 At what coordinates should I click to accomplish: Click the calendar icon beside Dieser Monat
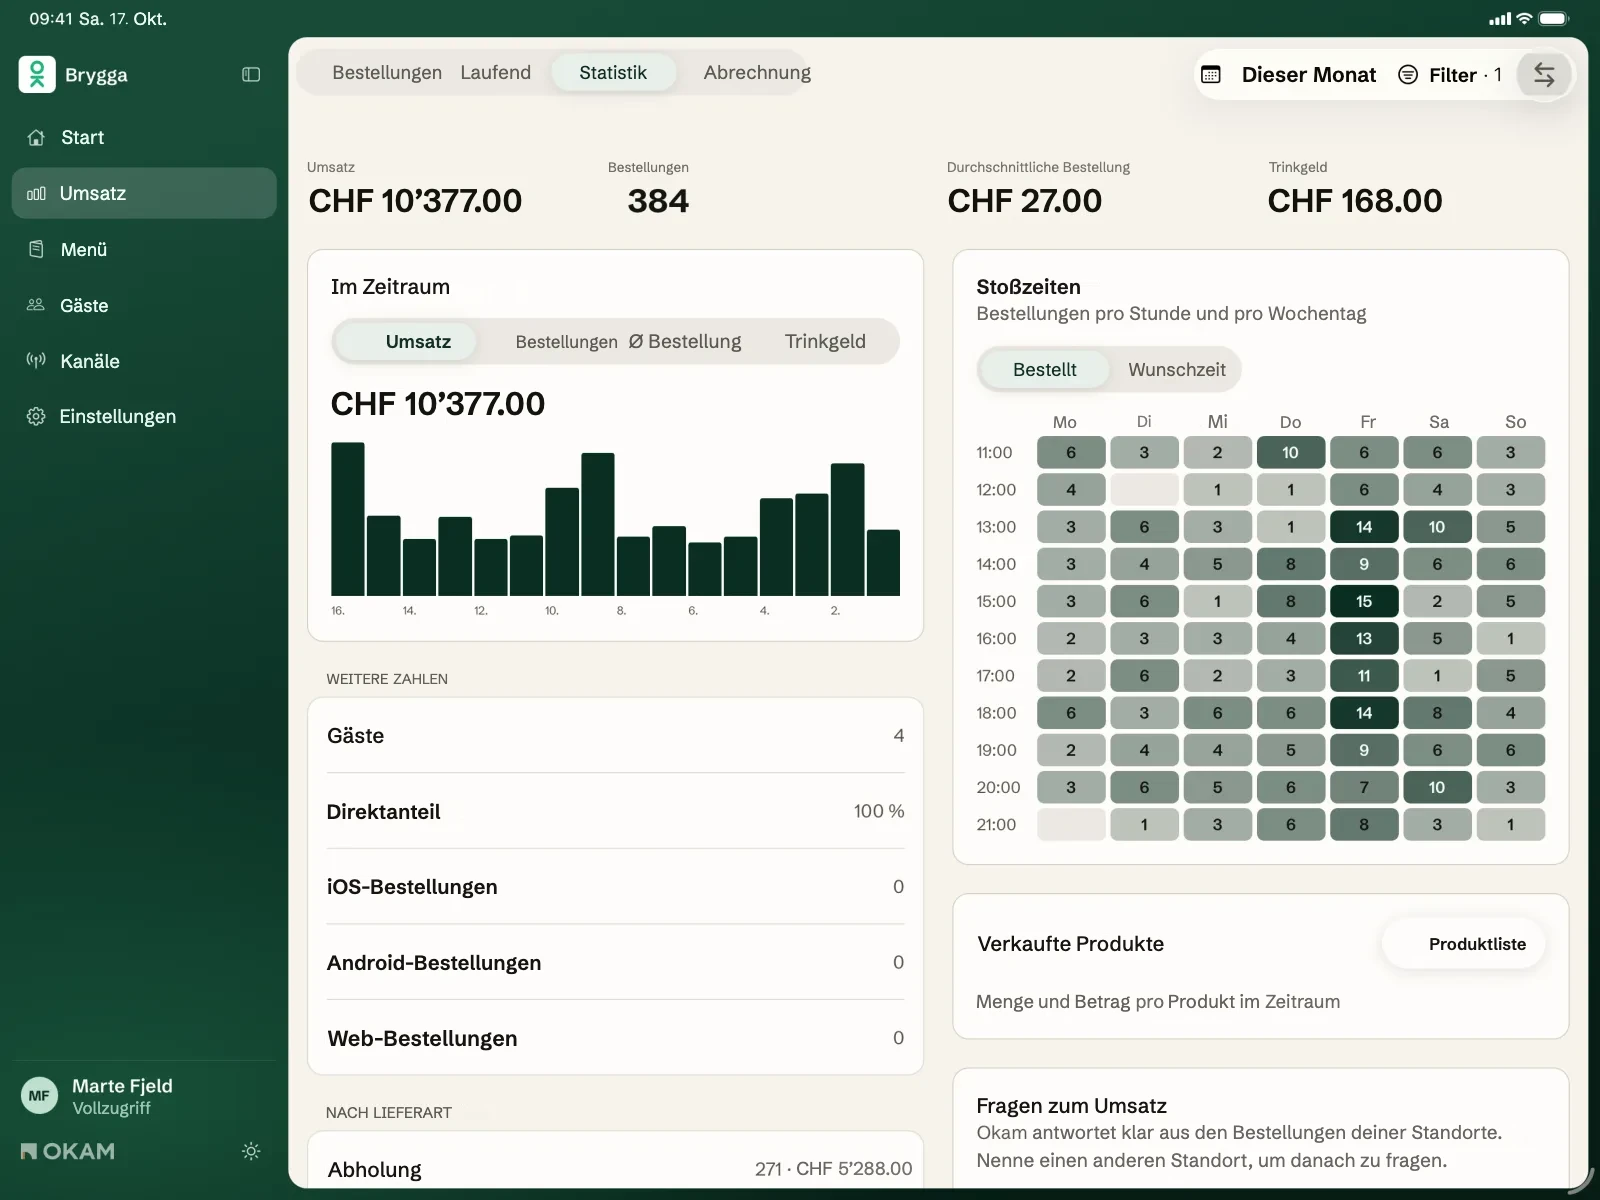[1211, 75]
